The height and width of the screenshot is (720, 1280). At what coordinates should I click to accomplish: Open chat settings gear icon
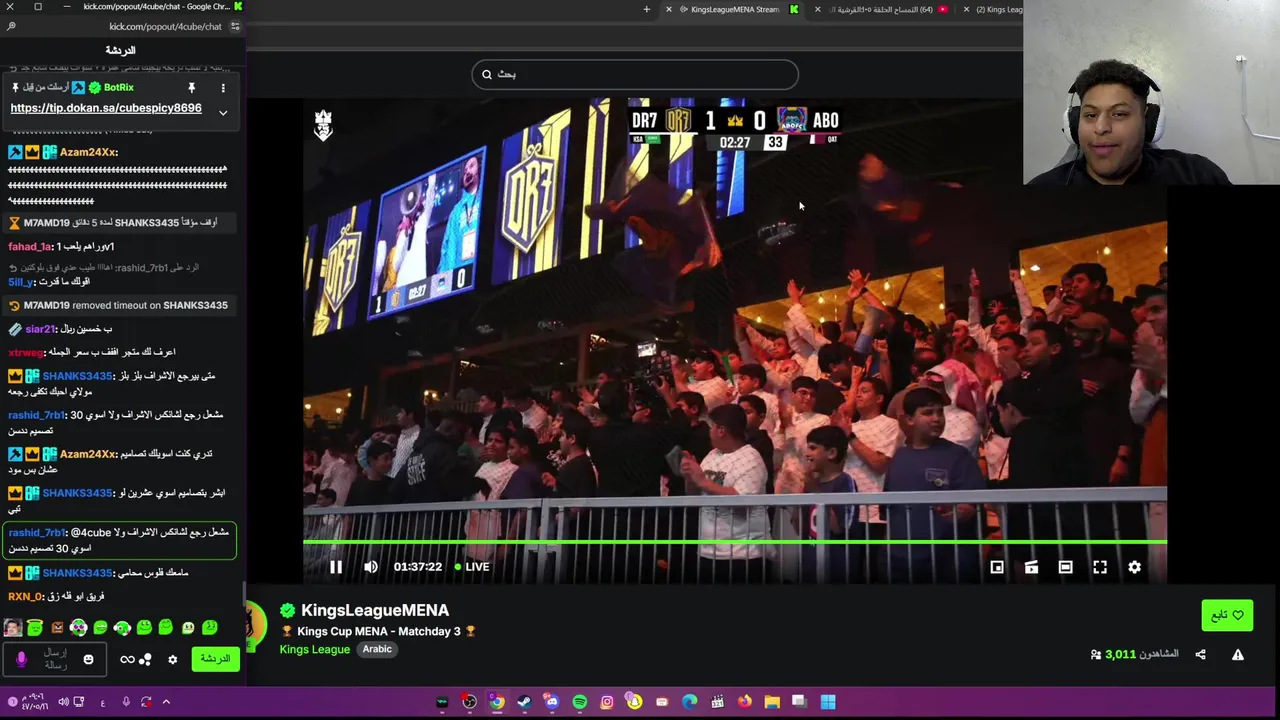click(172, 659)
